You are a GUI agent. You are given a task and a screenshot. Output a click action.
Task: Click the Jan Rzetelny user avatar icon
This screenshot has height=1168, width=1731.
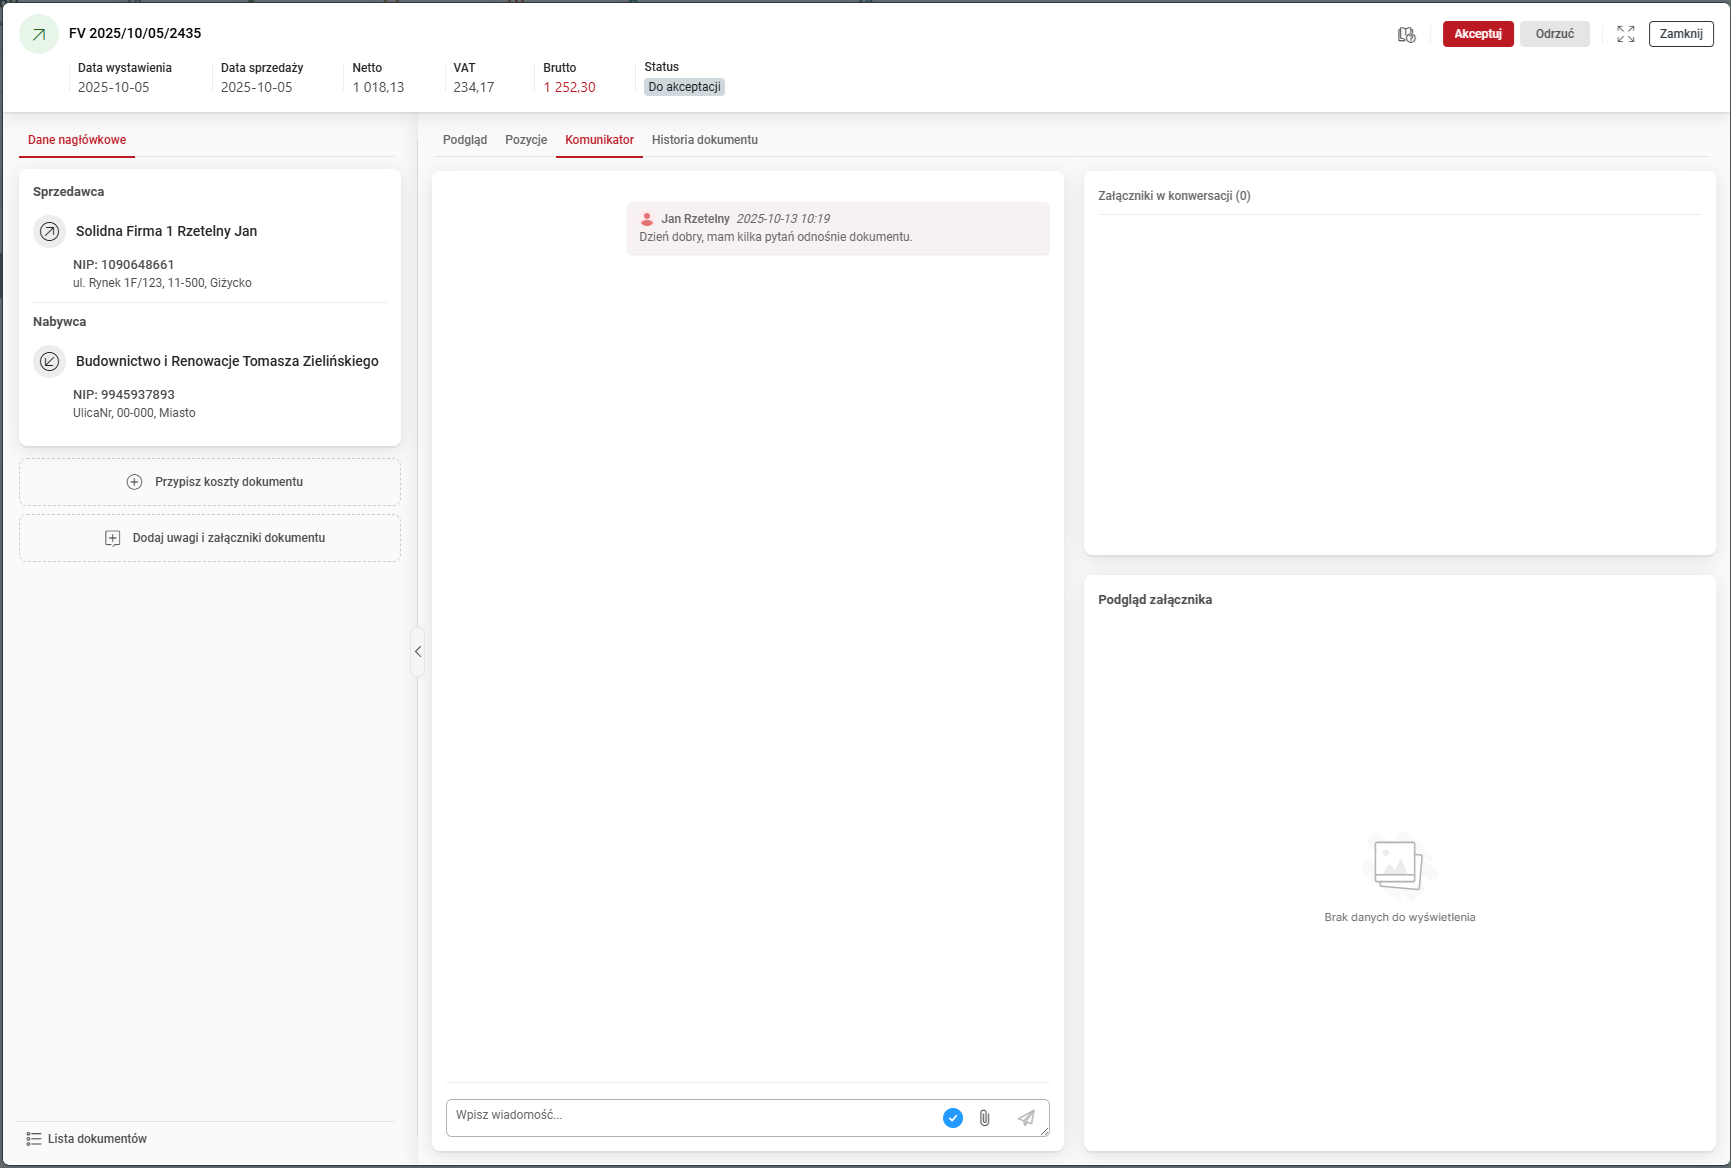point(647,219)
